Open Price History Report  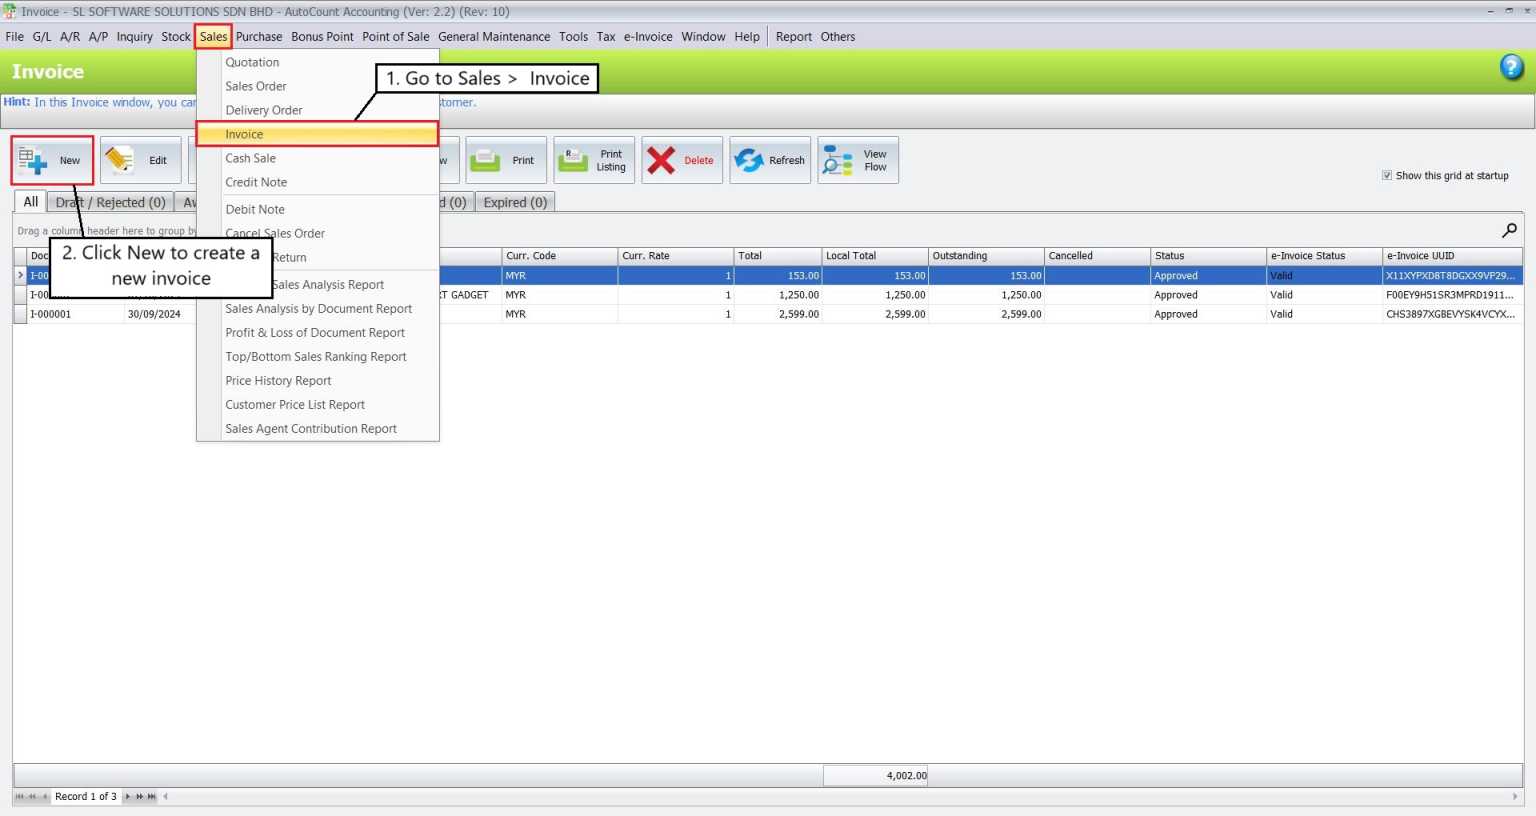coord(318,381)
